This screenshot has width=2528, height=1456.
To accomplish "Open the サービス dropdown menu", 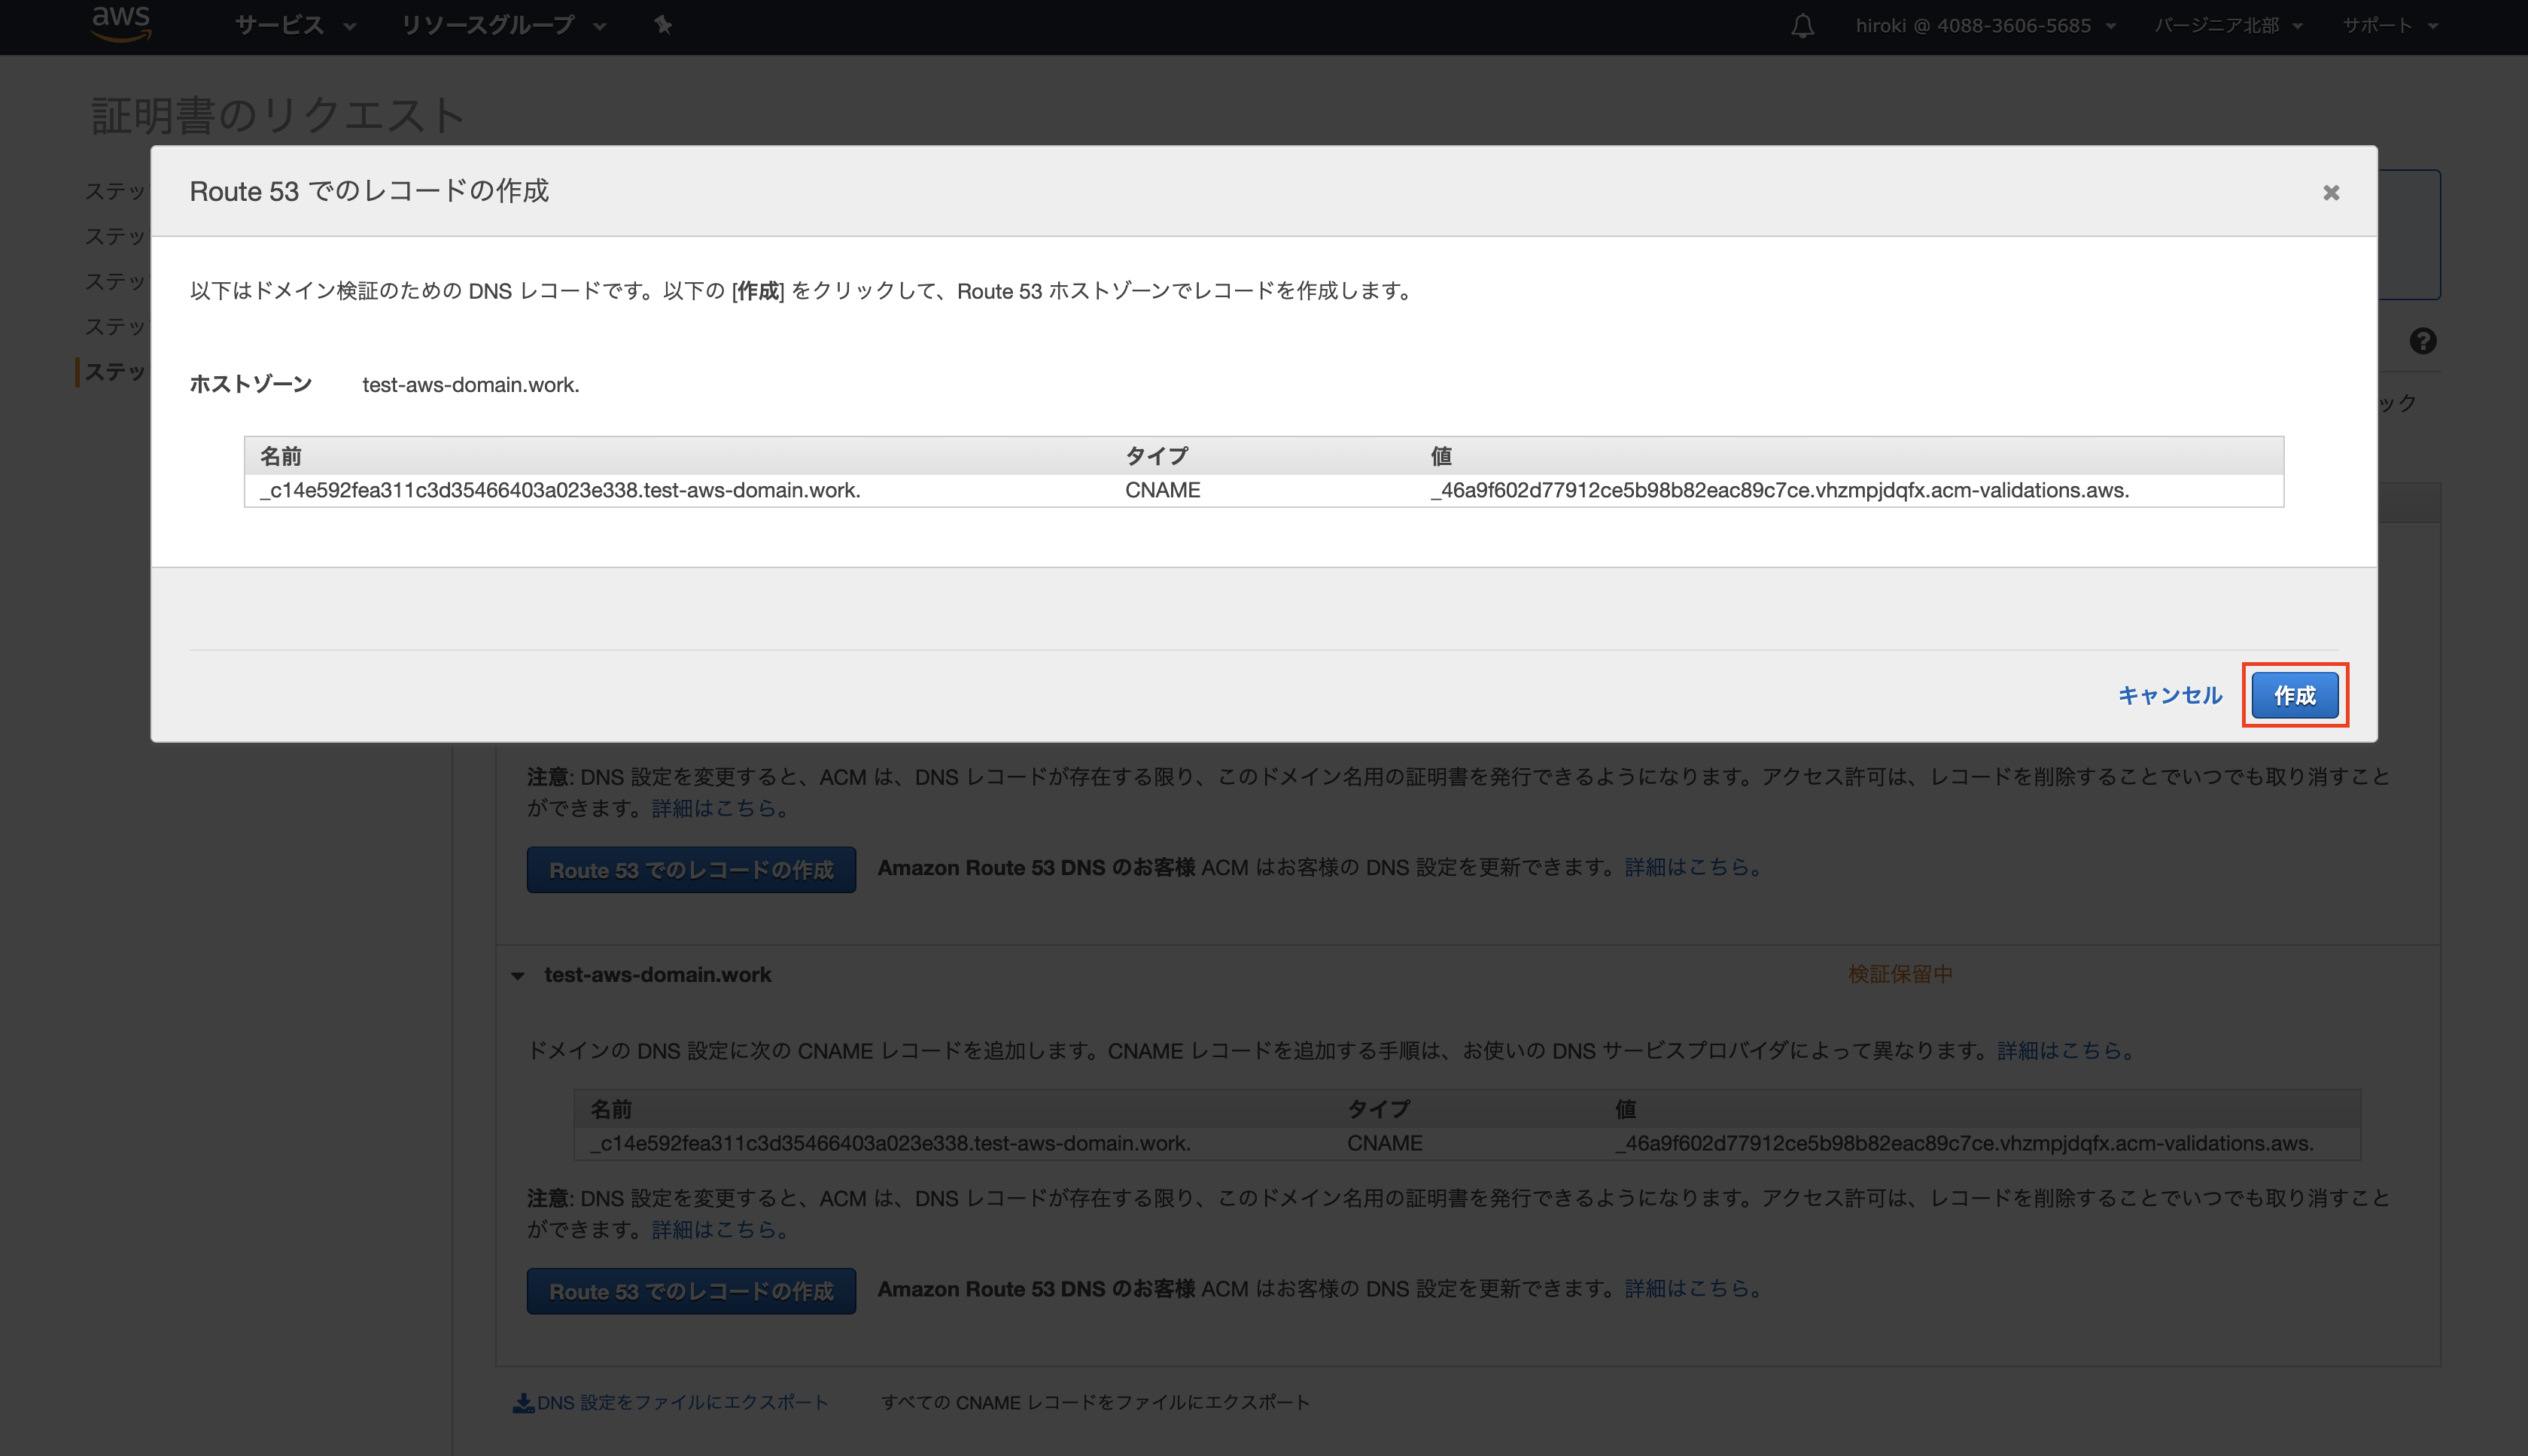I will (x=295, y=25).
